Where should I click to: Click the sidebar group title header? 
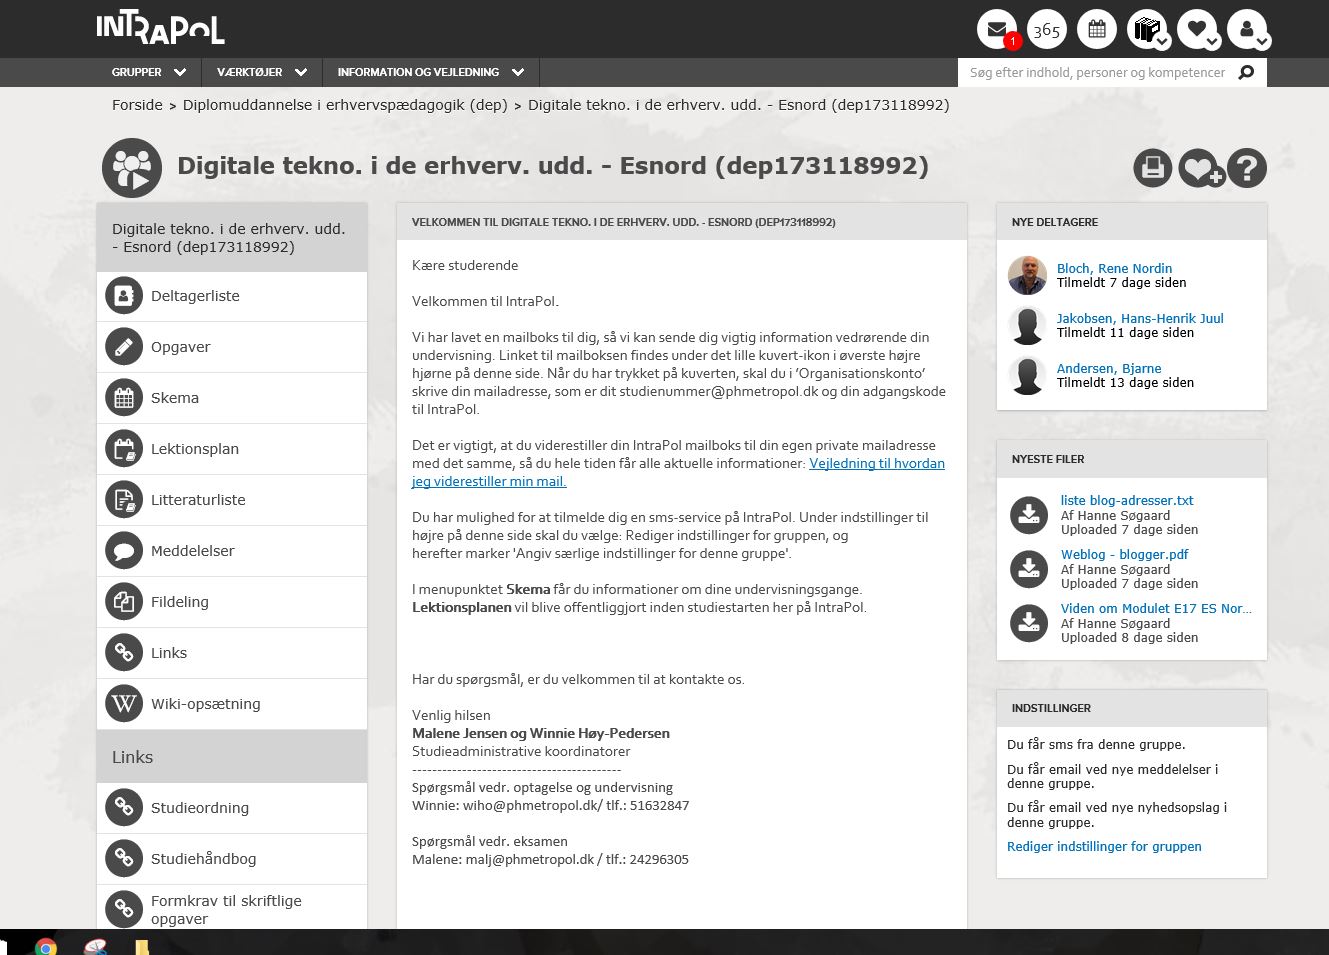pos(232,238)
